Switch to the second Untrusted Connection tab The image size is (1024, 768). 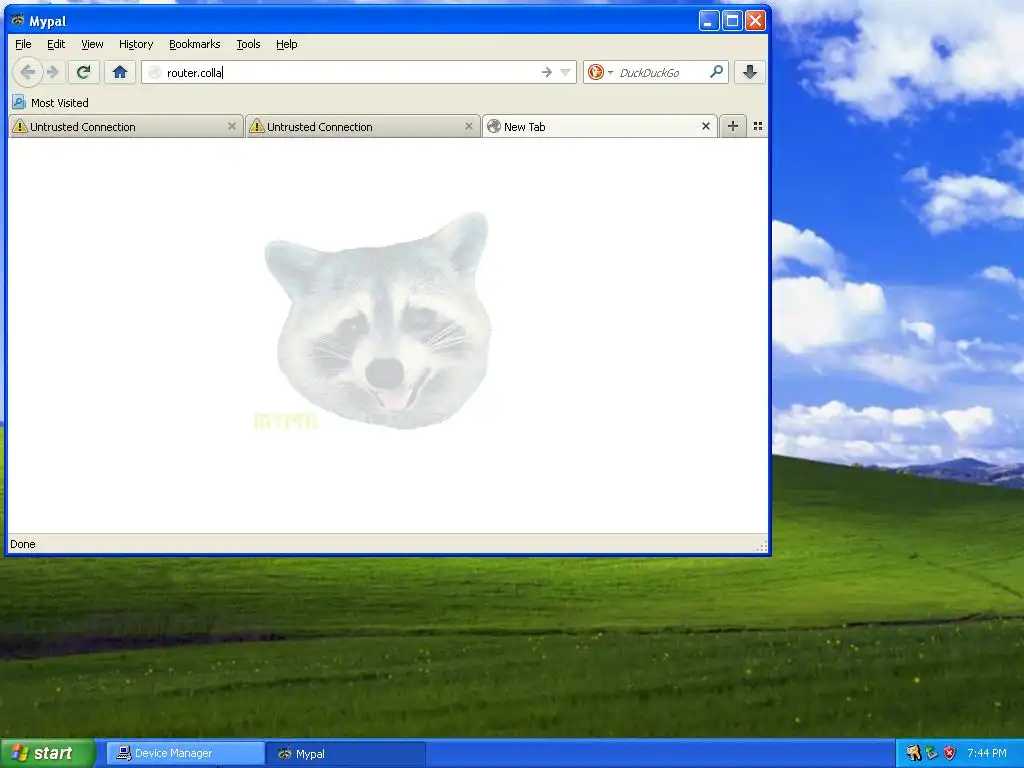tap(362, 127)
